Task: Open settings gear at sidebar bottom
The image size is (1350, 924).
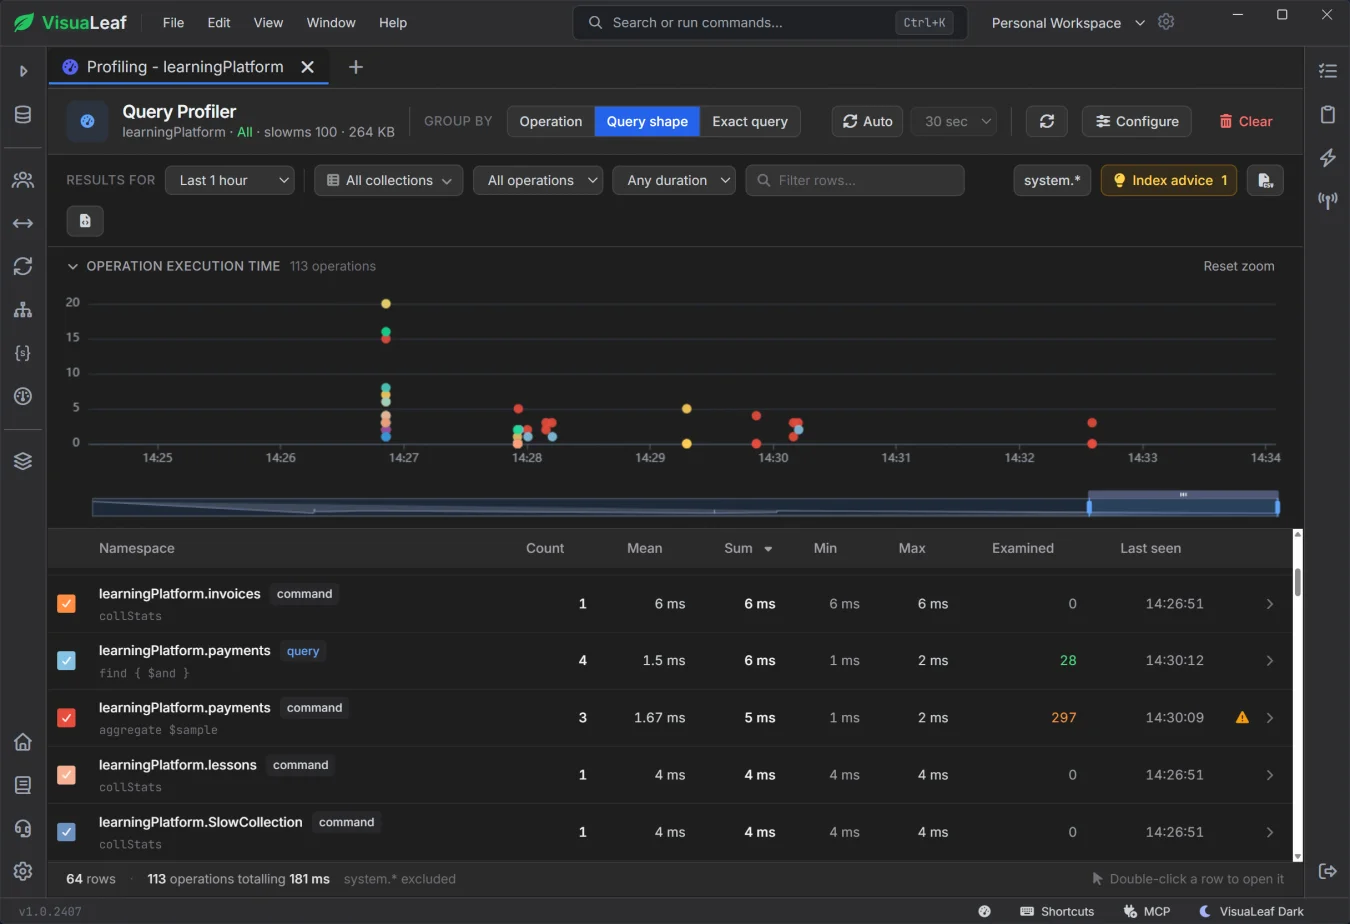Action: (23, 871)
